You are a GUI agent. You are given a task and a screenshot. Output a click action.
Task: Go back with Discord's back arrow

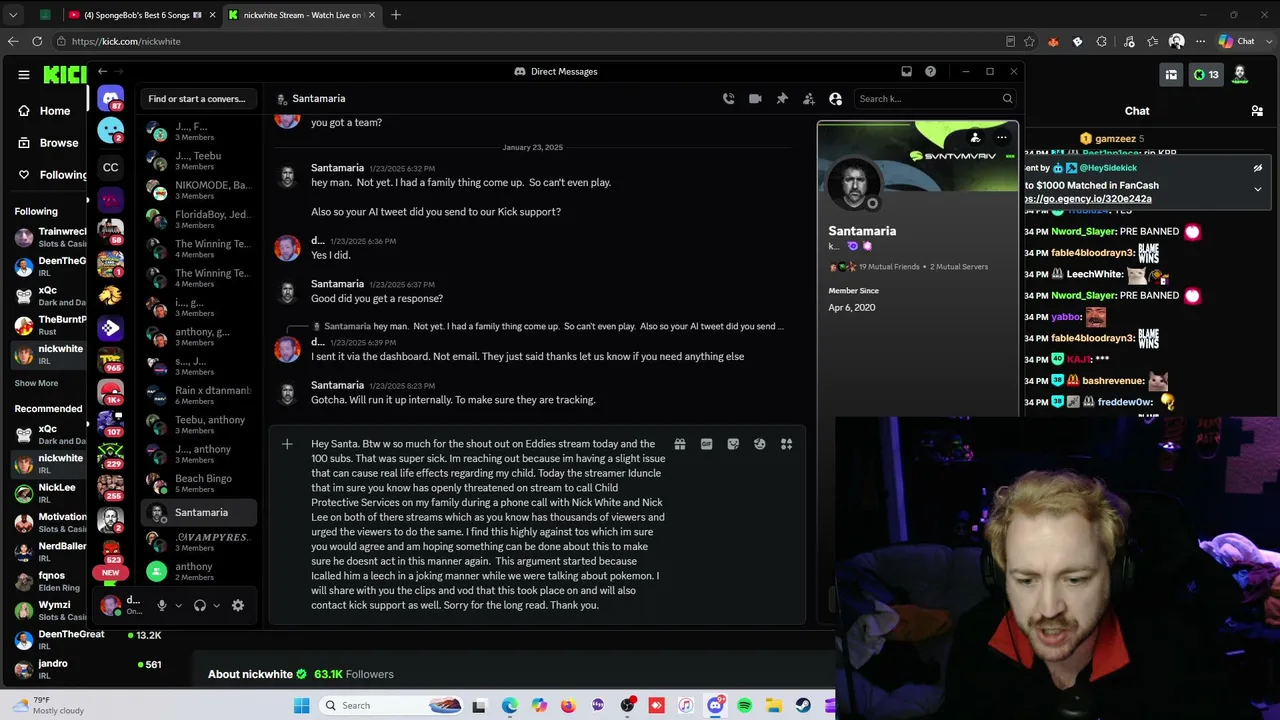pos(102,71)
